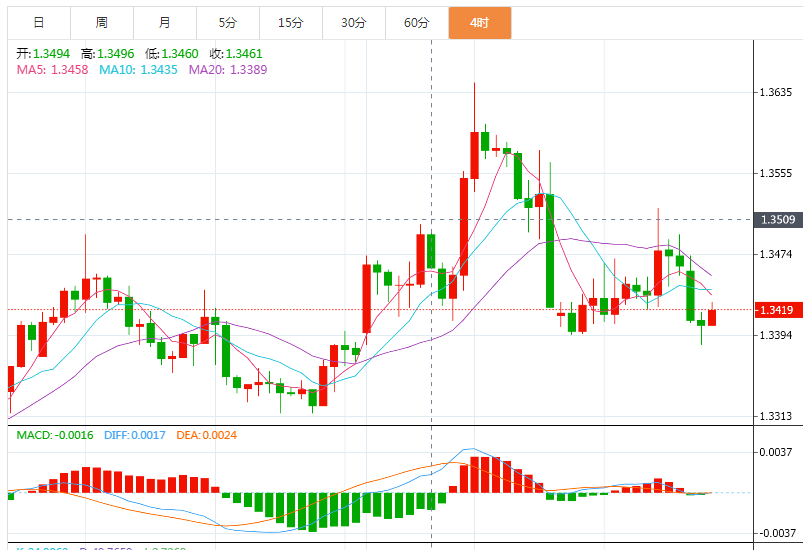Screen dimensions: 803x550
Task: Click the DEA: 0.0024 label
Action: 206,435
